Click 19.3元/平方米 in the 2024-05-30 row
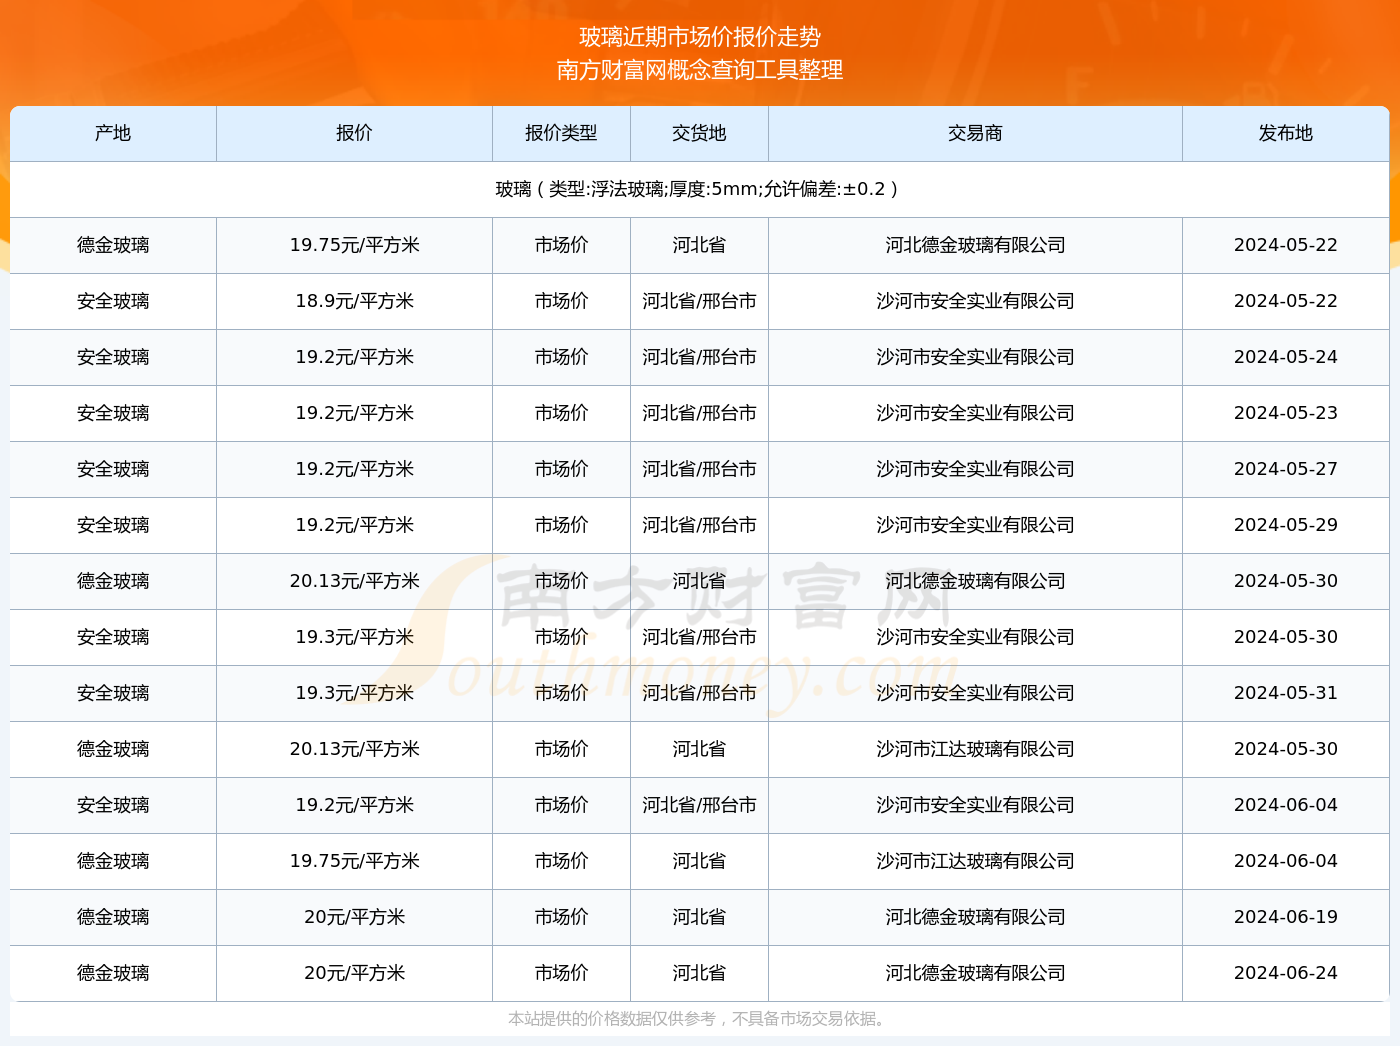 (354, 637)
